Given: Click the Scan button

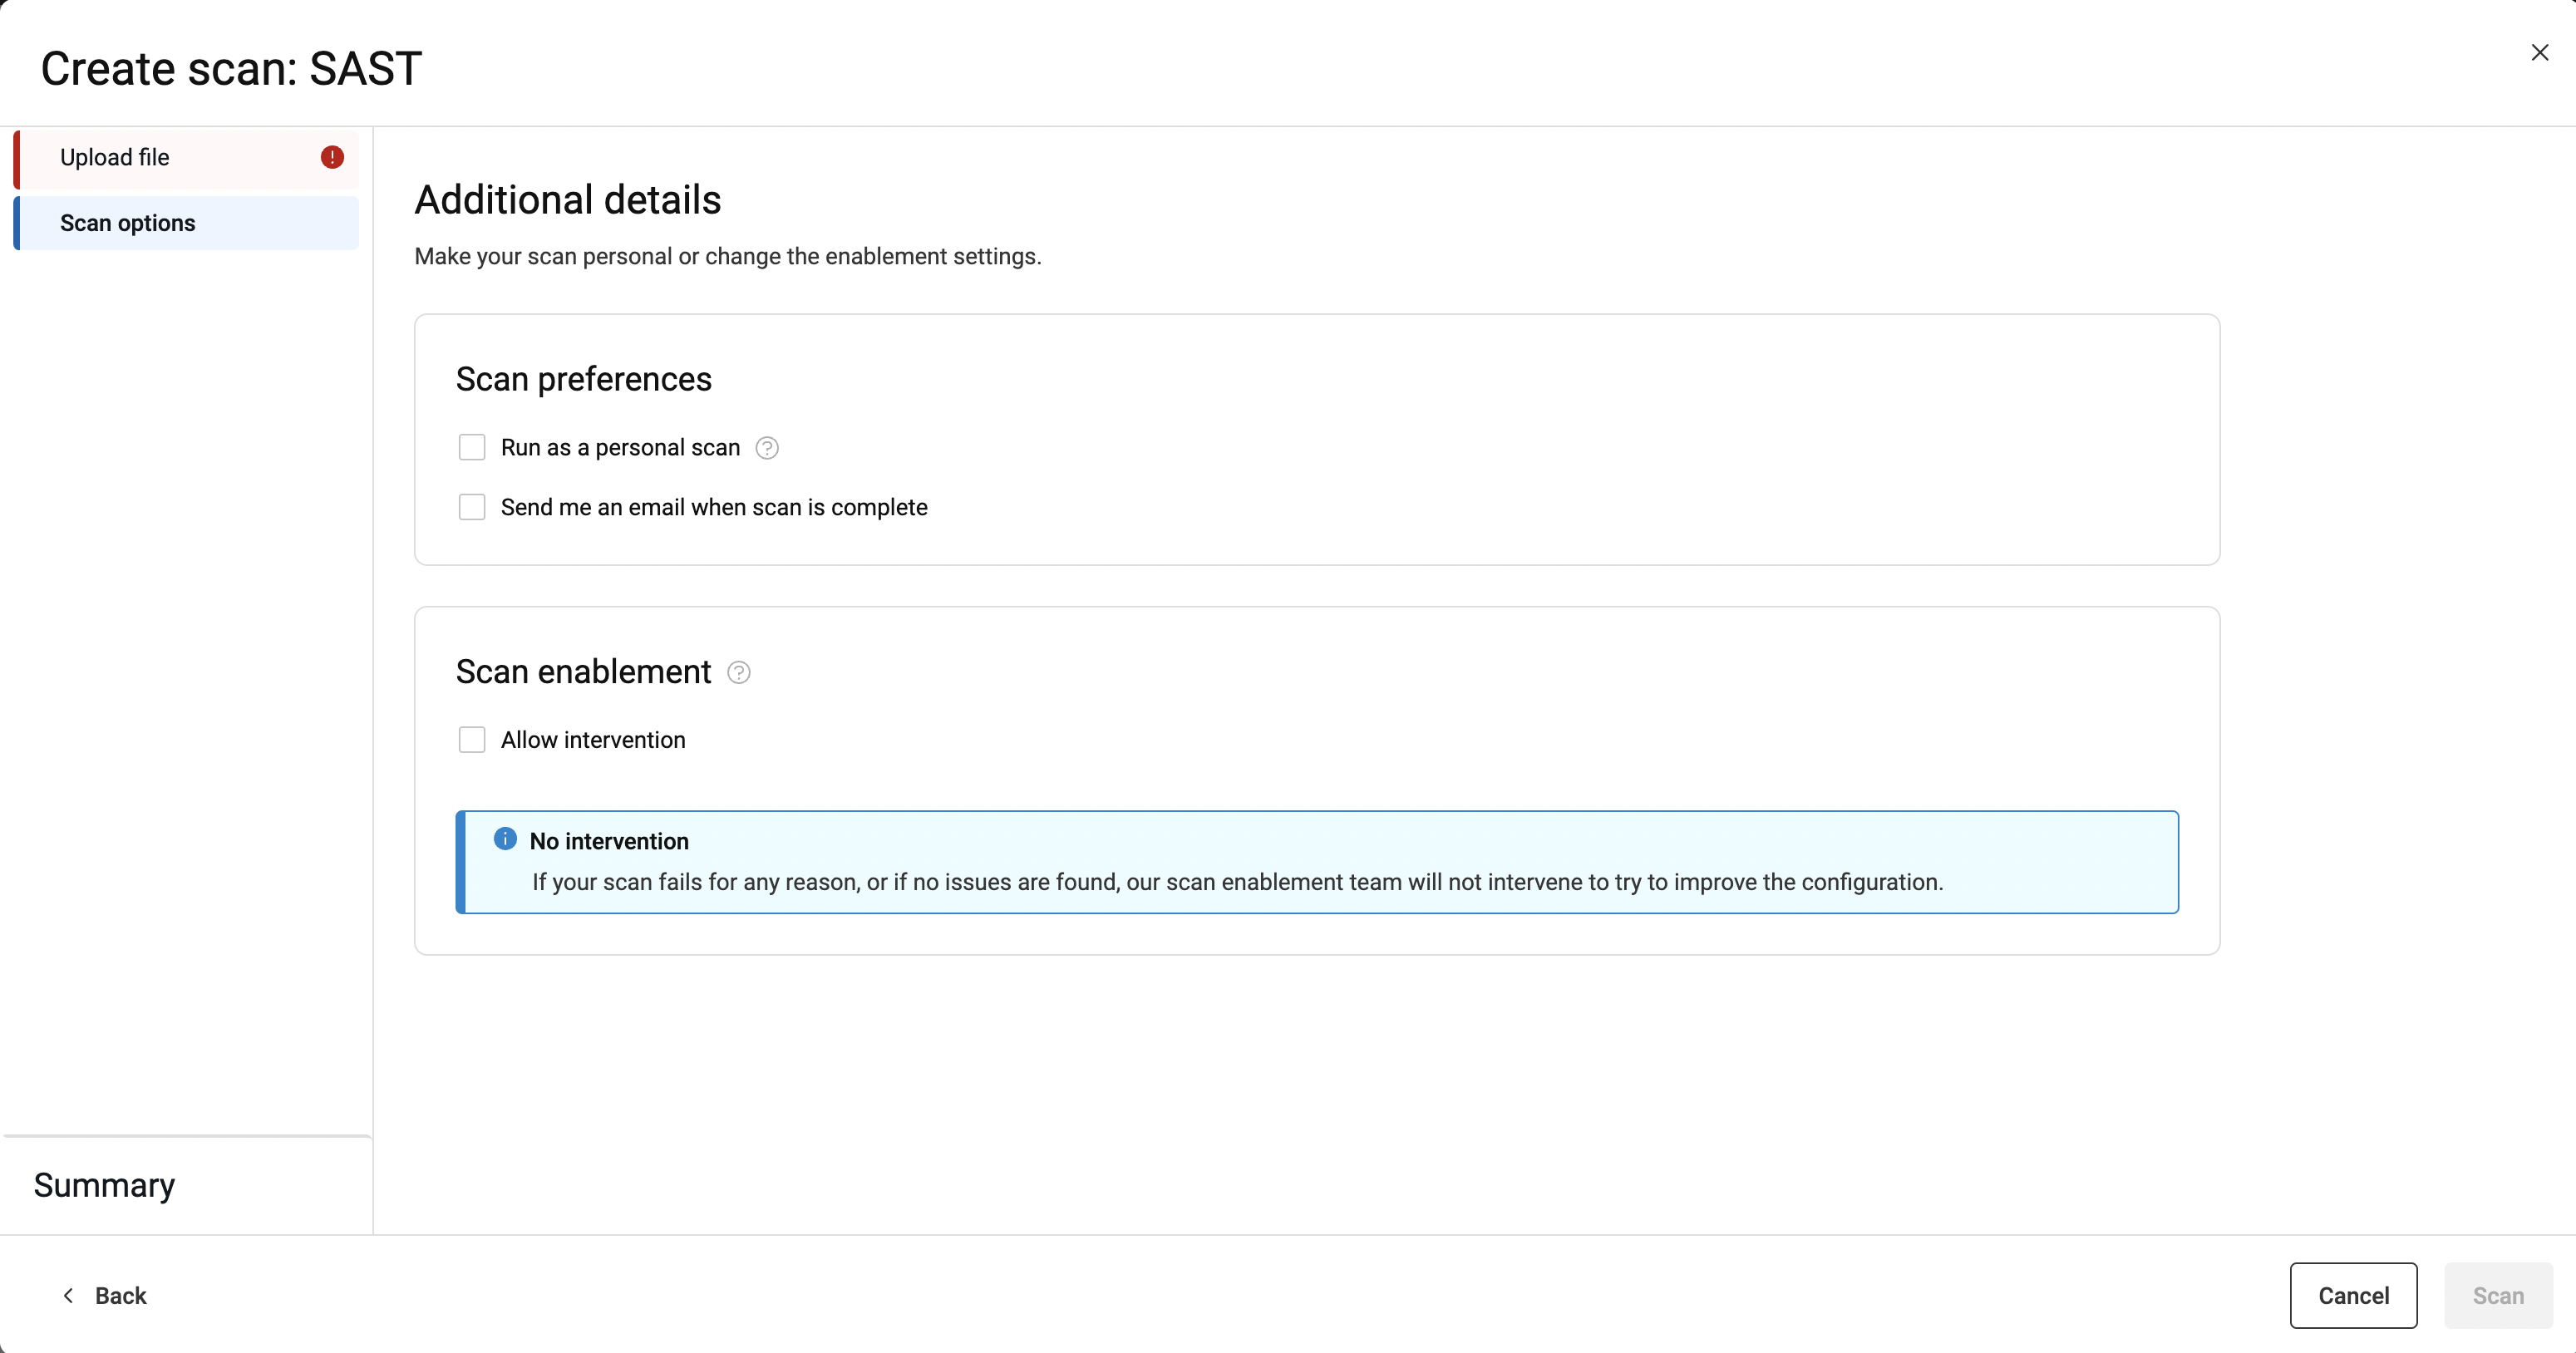Looking at the screenshot, I should (x=2497, y=1296).
